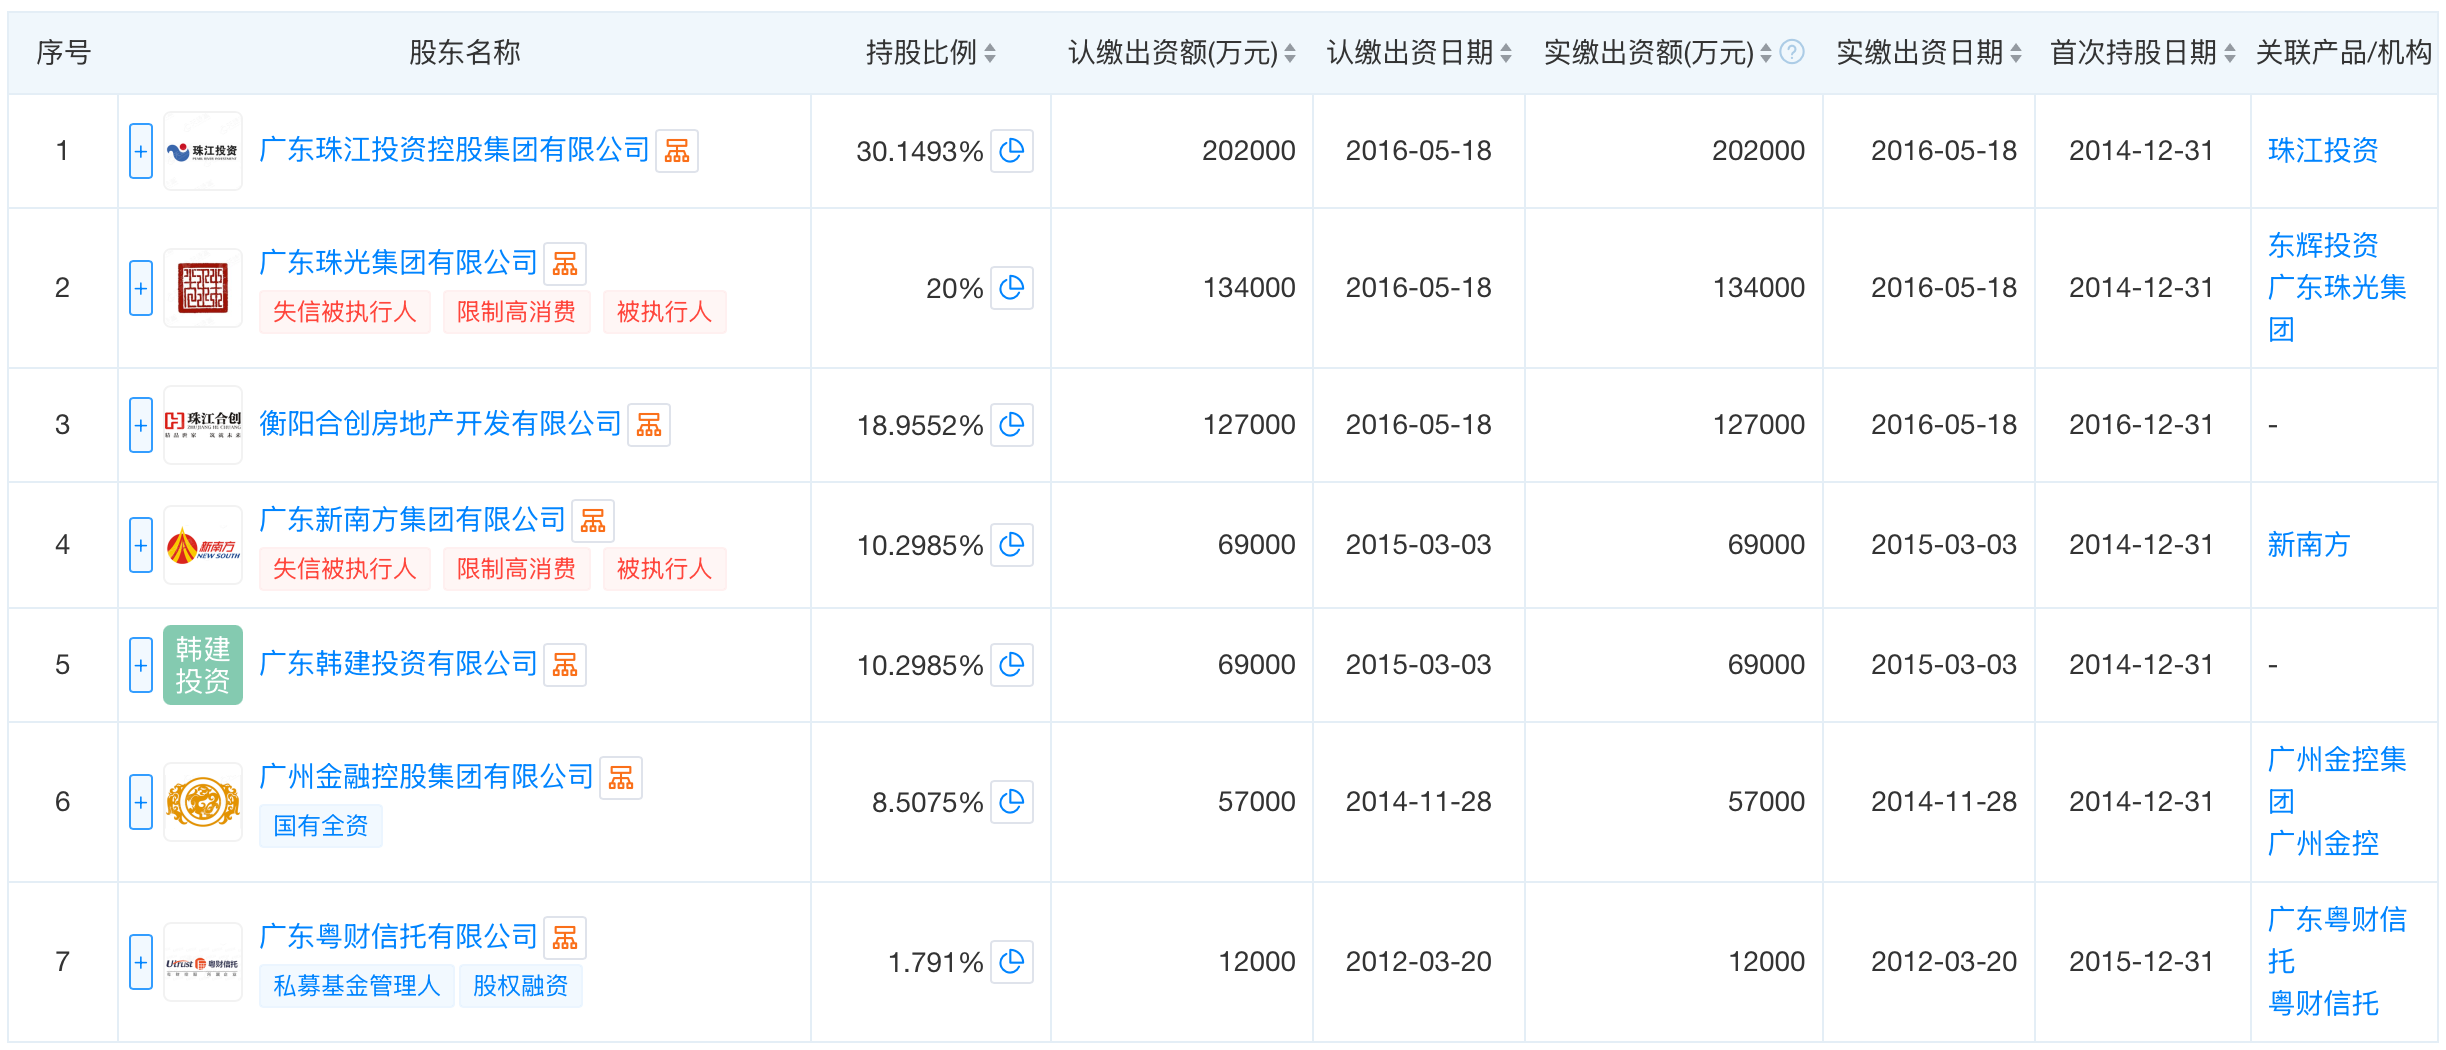Click the pie chart icon beside 1.791%
This screenshot has width=2446, height=1050.
tap(1011, 962)
